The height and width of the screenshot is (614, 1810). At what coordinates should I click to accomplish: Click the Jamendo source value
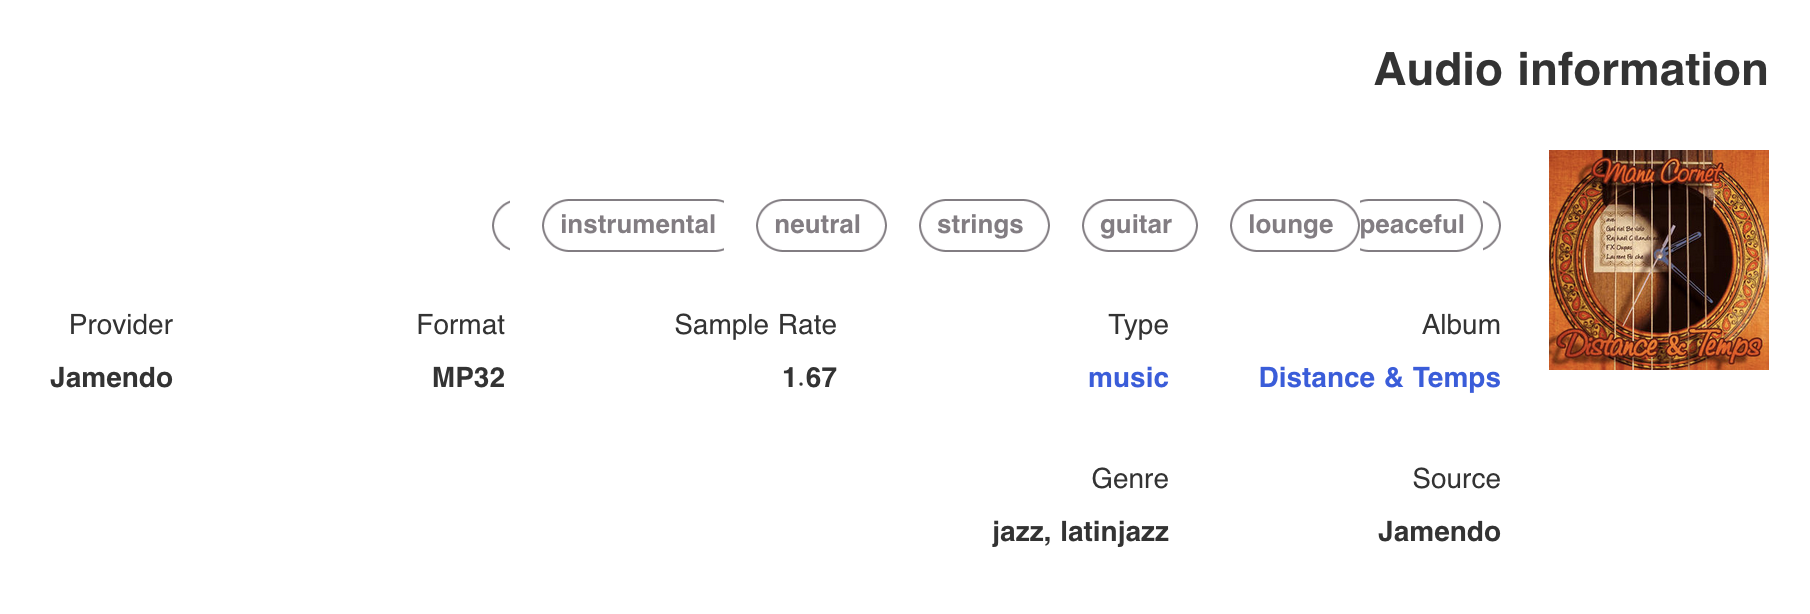pyautogui.click(x=1440, y=531)
